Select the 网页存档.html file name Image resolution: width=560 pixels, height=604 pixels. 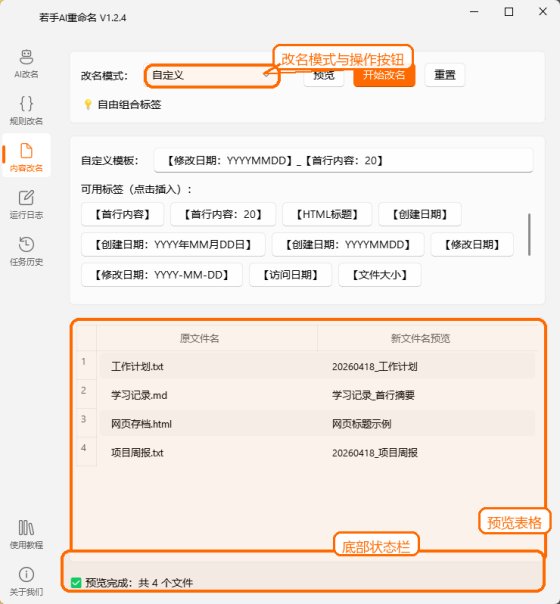[141, 424]
